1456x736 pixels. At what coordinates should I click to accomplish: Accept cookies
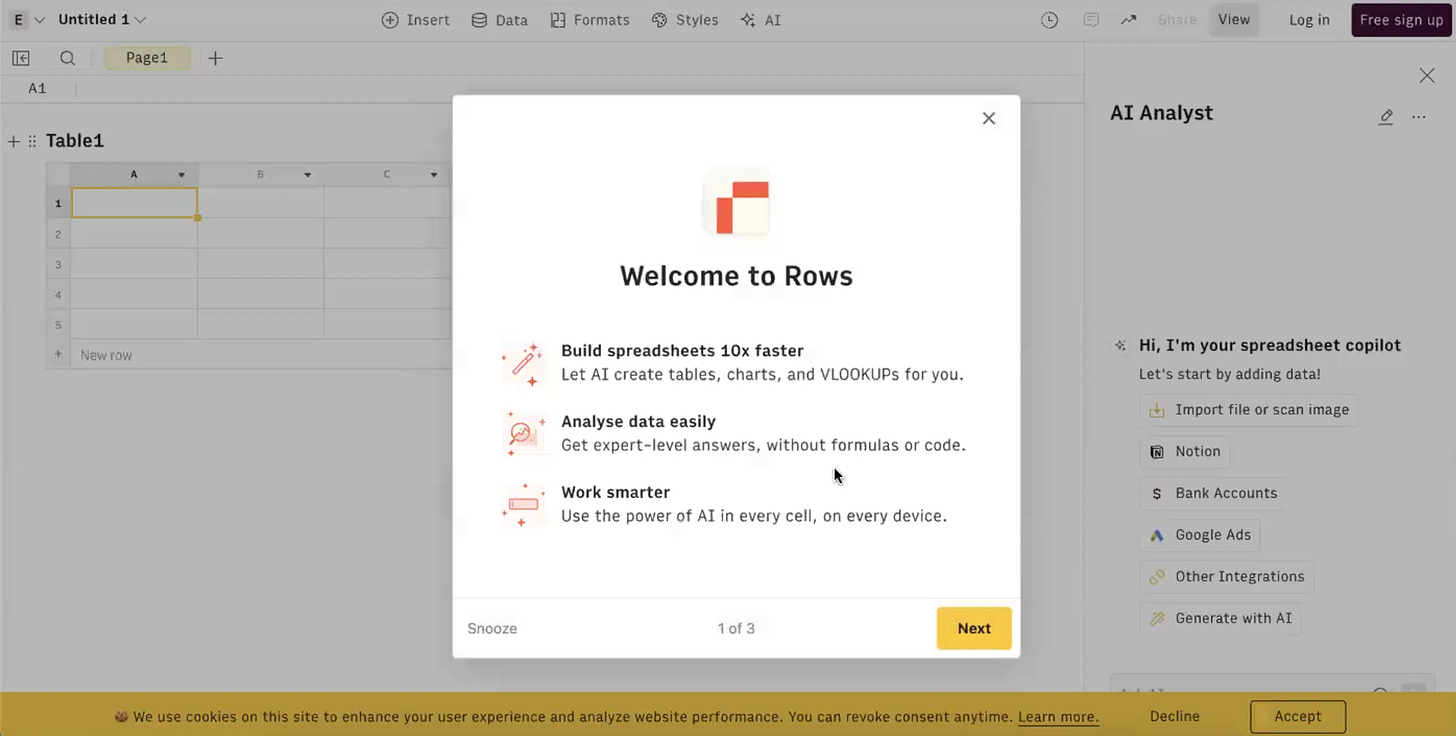tap(1298, 716)
